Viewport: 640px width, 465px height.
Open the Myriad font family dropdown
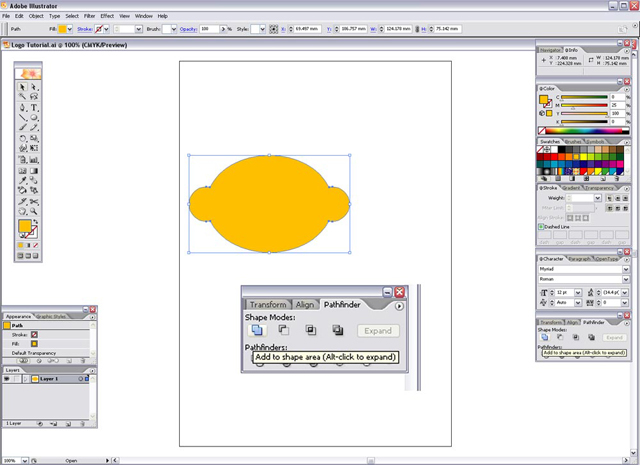pyautogui.click(x=626, y=269)
